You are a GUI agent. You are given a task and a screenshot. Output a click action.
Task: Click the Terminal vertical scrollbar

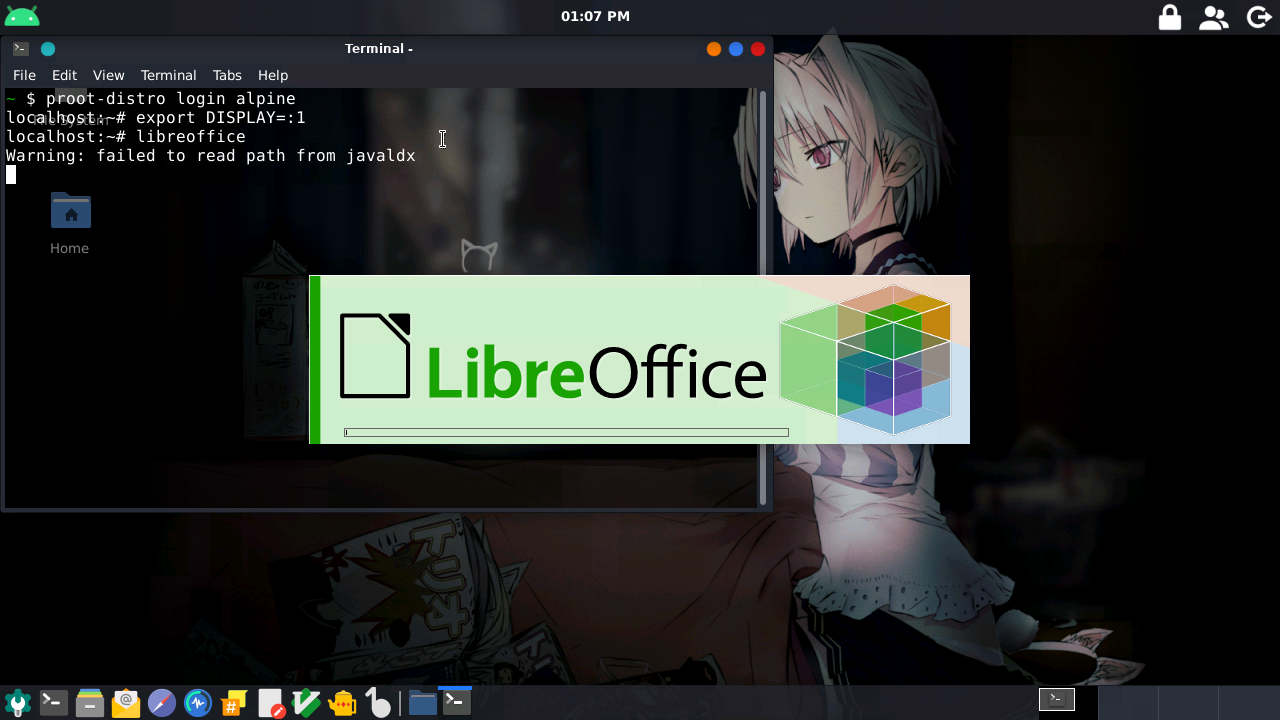[x=763, y=298]
